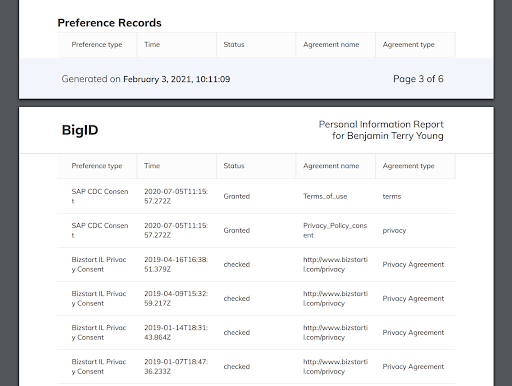512x386 pixels.
Task: Select the Terms_of_use agreement name cell
Action: [x=325, y=196]
